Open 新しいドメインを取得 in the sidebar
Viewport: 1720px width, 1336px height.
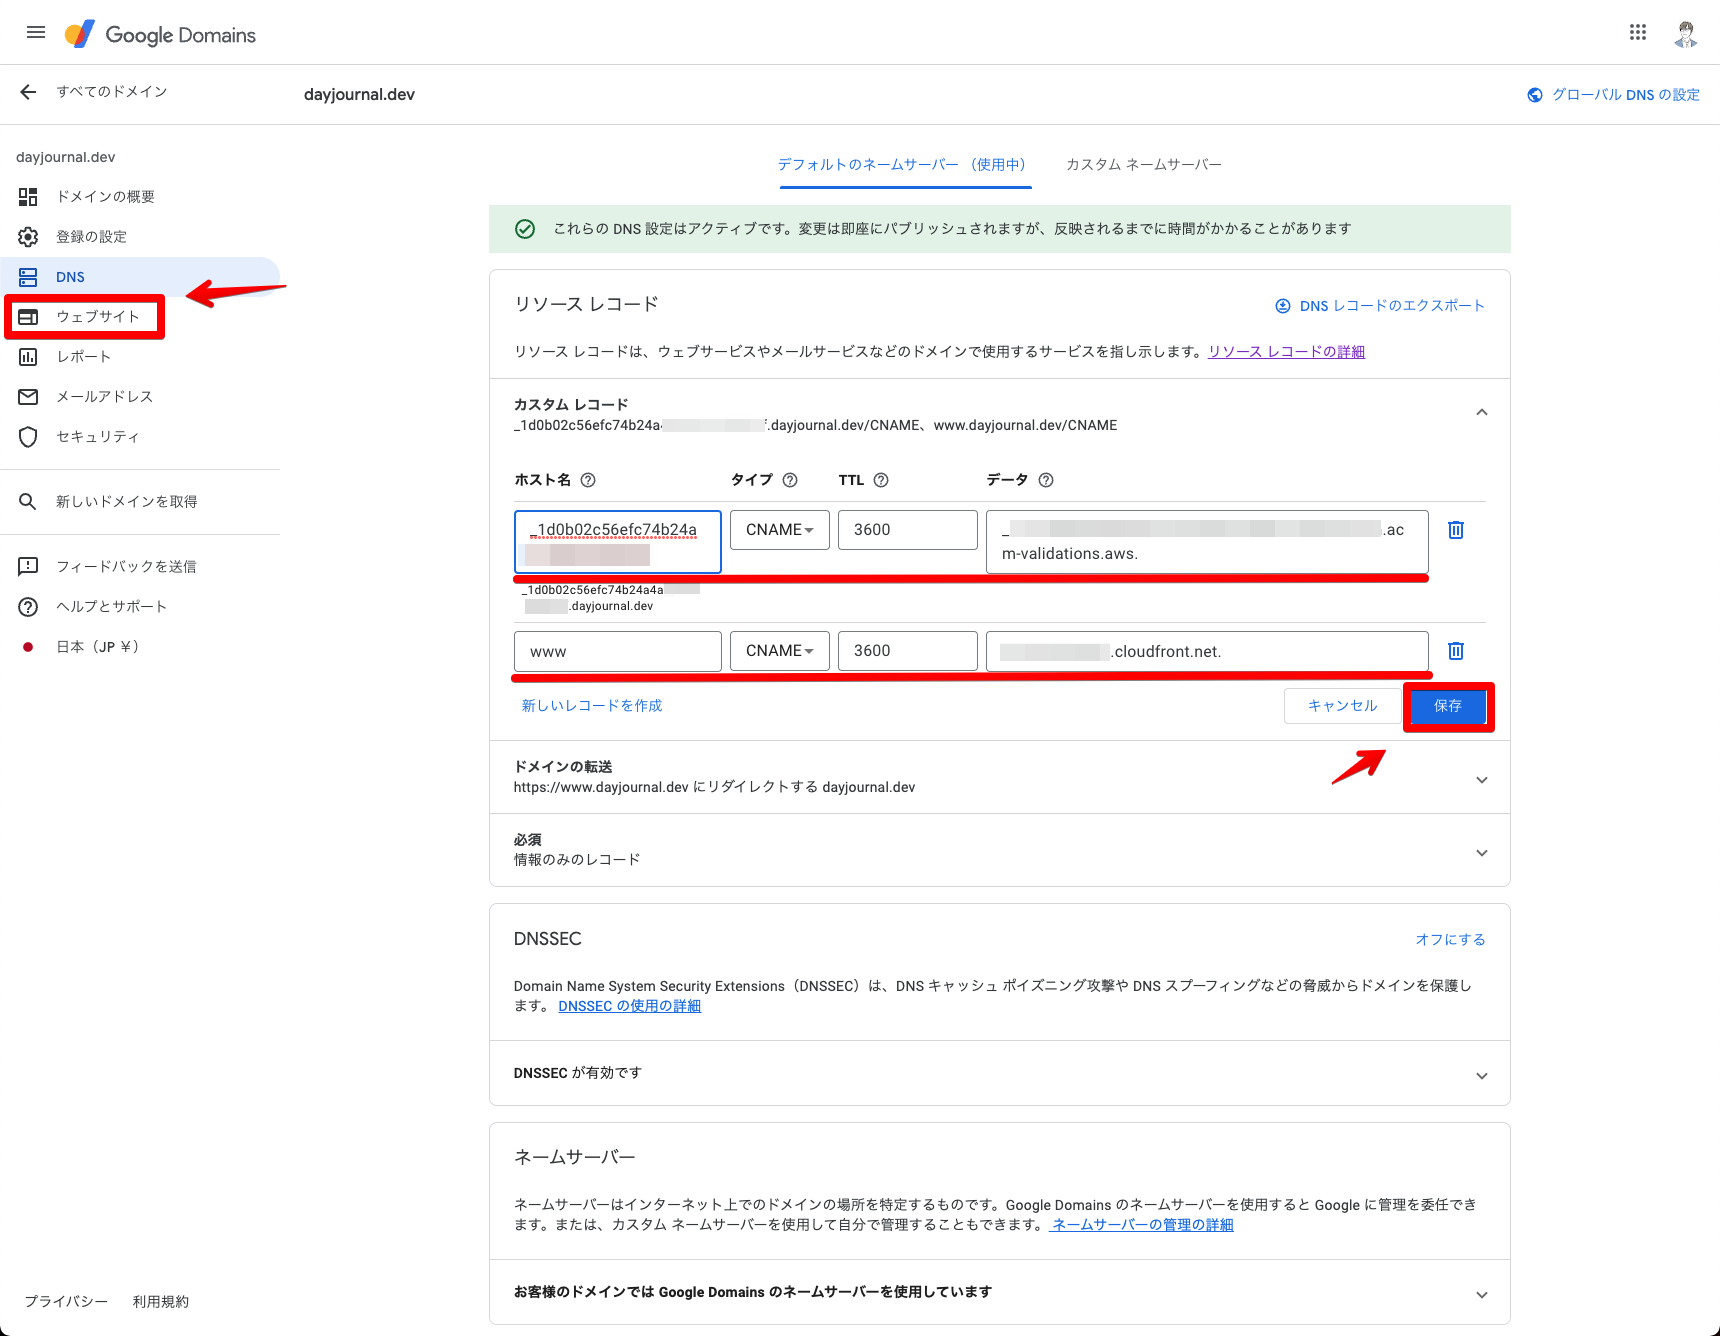140,501
